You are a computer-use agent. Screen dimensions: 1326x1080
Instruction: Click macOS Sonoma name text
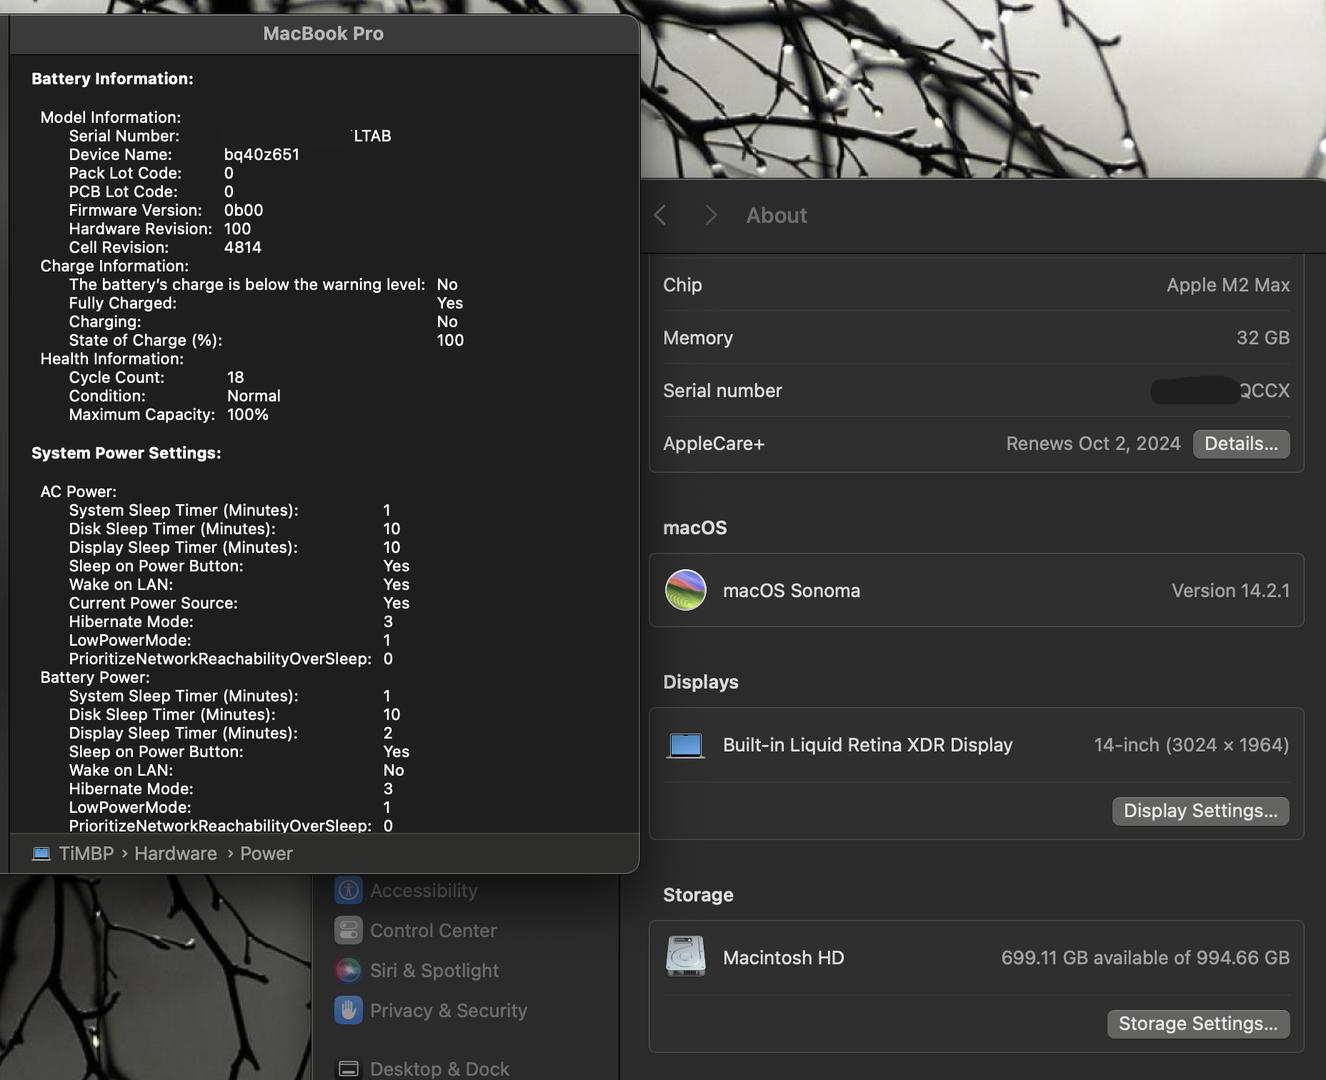[x=791, y=591]
